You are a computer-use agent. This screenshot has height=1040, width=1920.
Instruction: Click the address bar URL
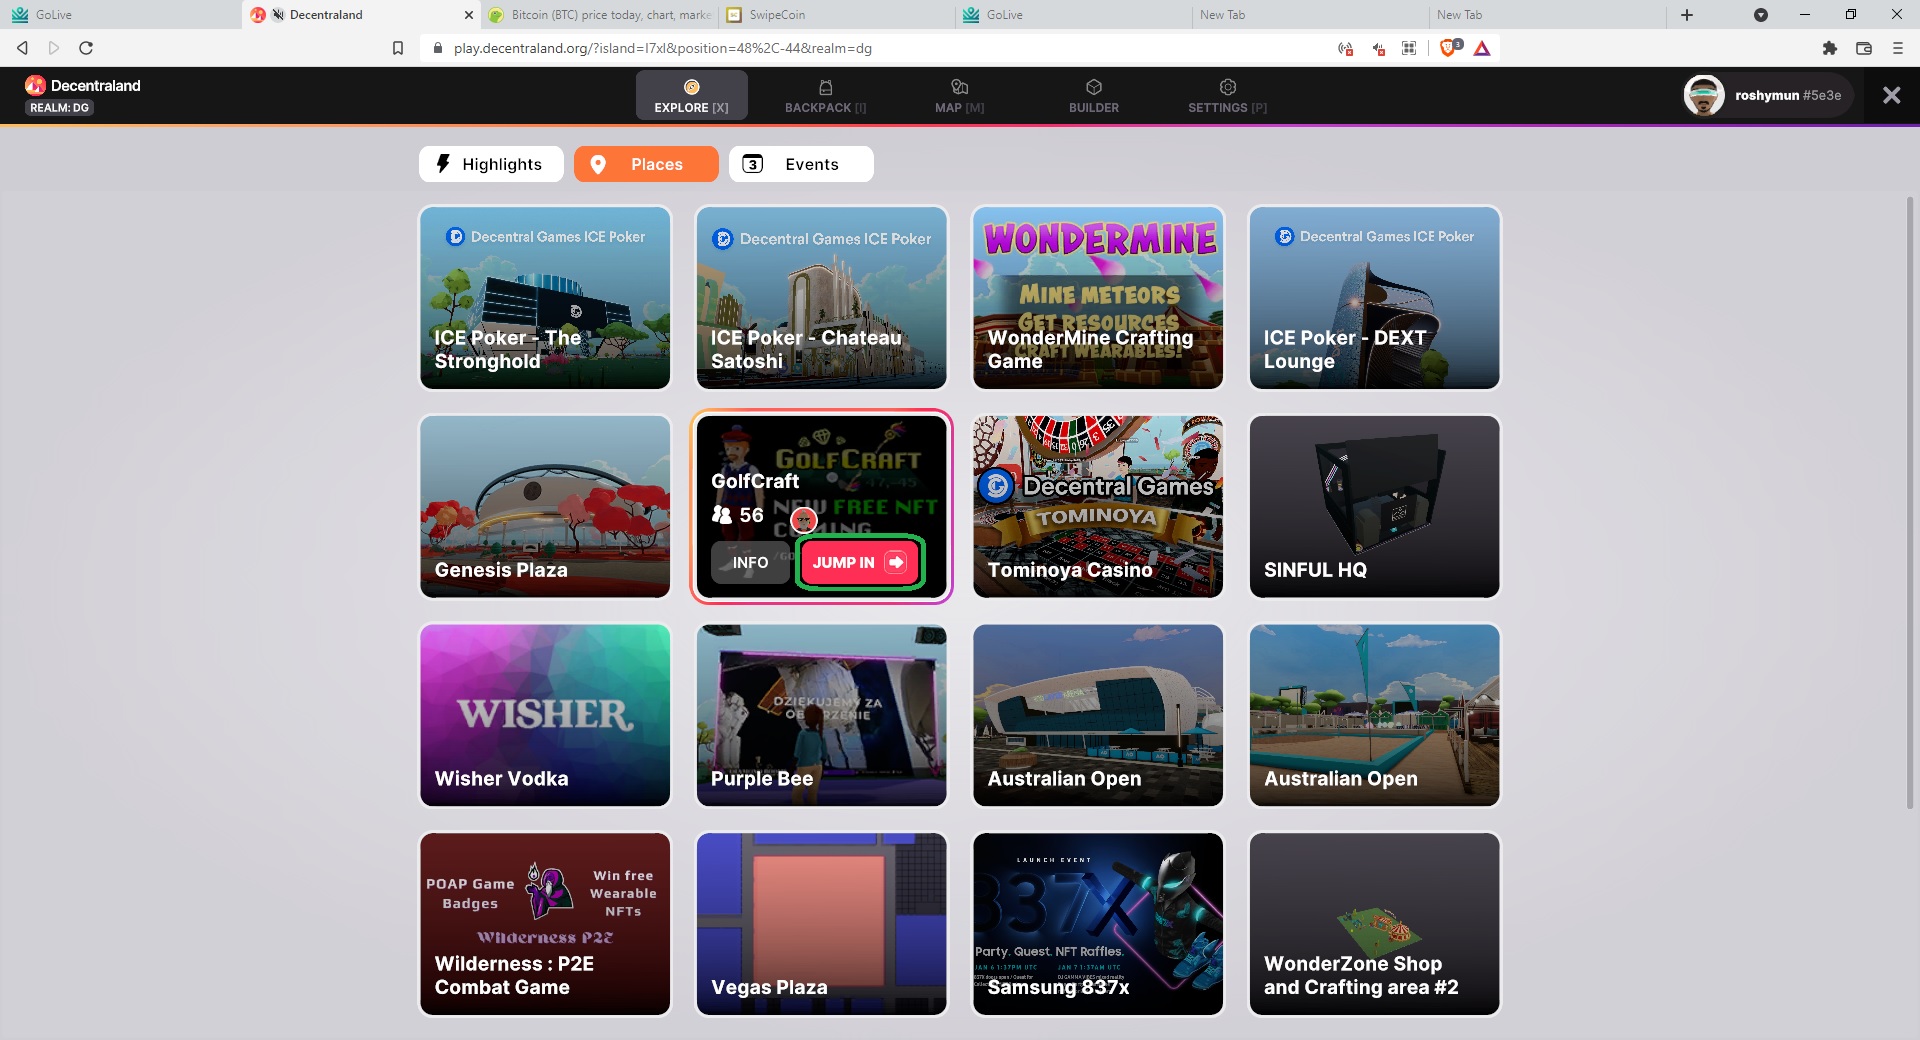click(662, 48)
